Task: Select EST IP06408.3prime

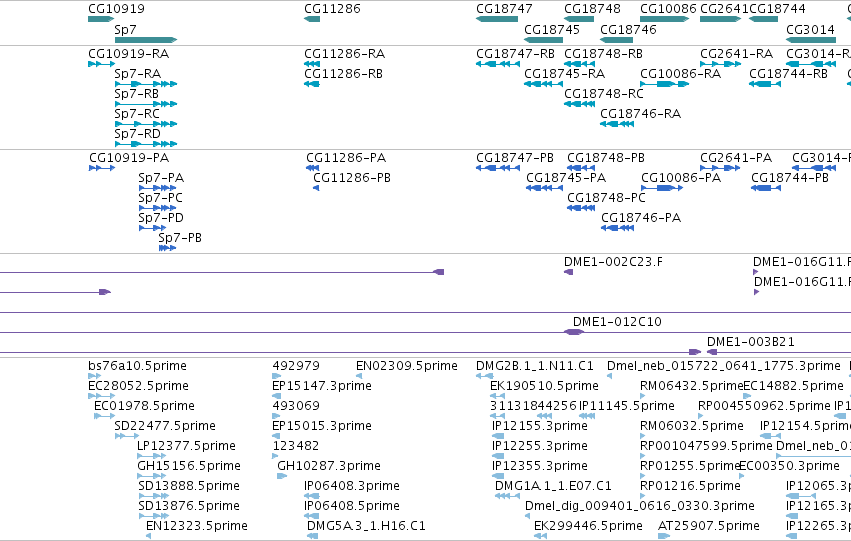Action: pyautogui.click(x=352, y=486)
